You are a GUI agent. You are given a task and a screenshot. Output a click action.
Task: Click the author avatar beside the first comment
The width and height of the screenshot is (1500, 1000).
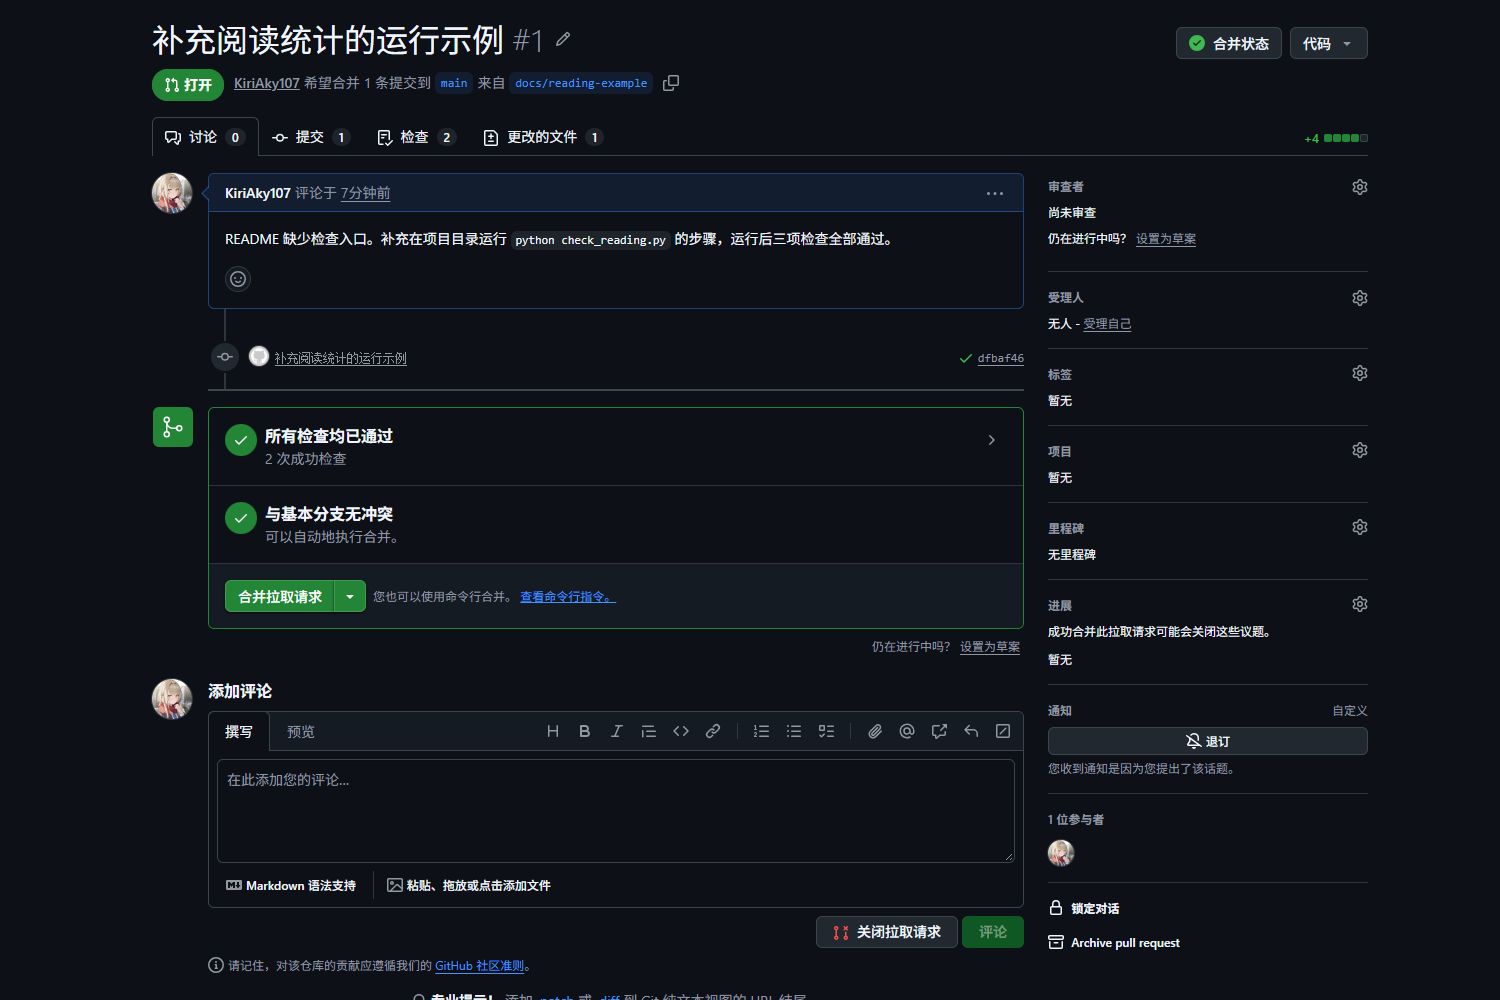pos(172,194)
